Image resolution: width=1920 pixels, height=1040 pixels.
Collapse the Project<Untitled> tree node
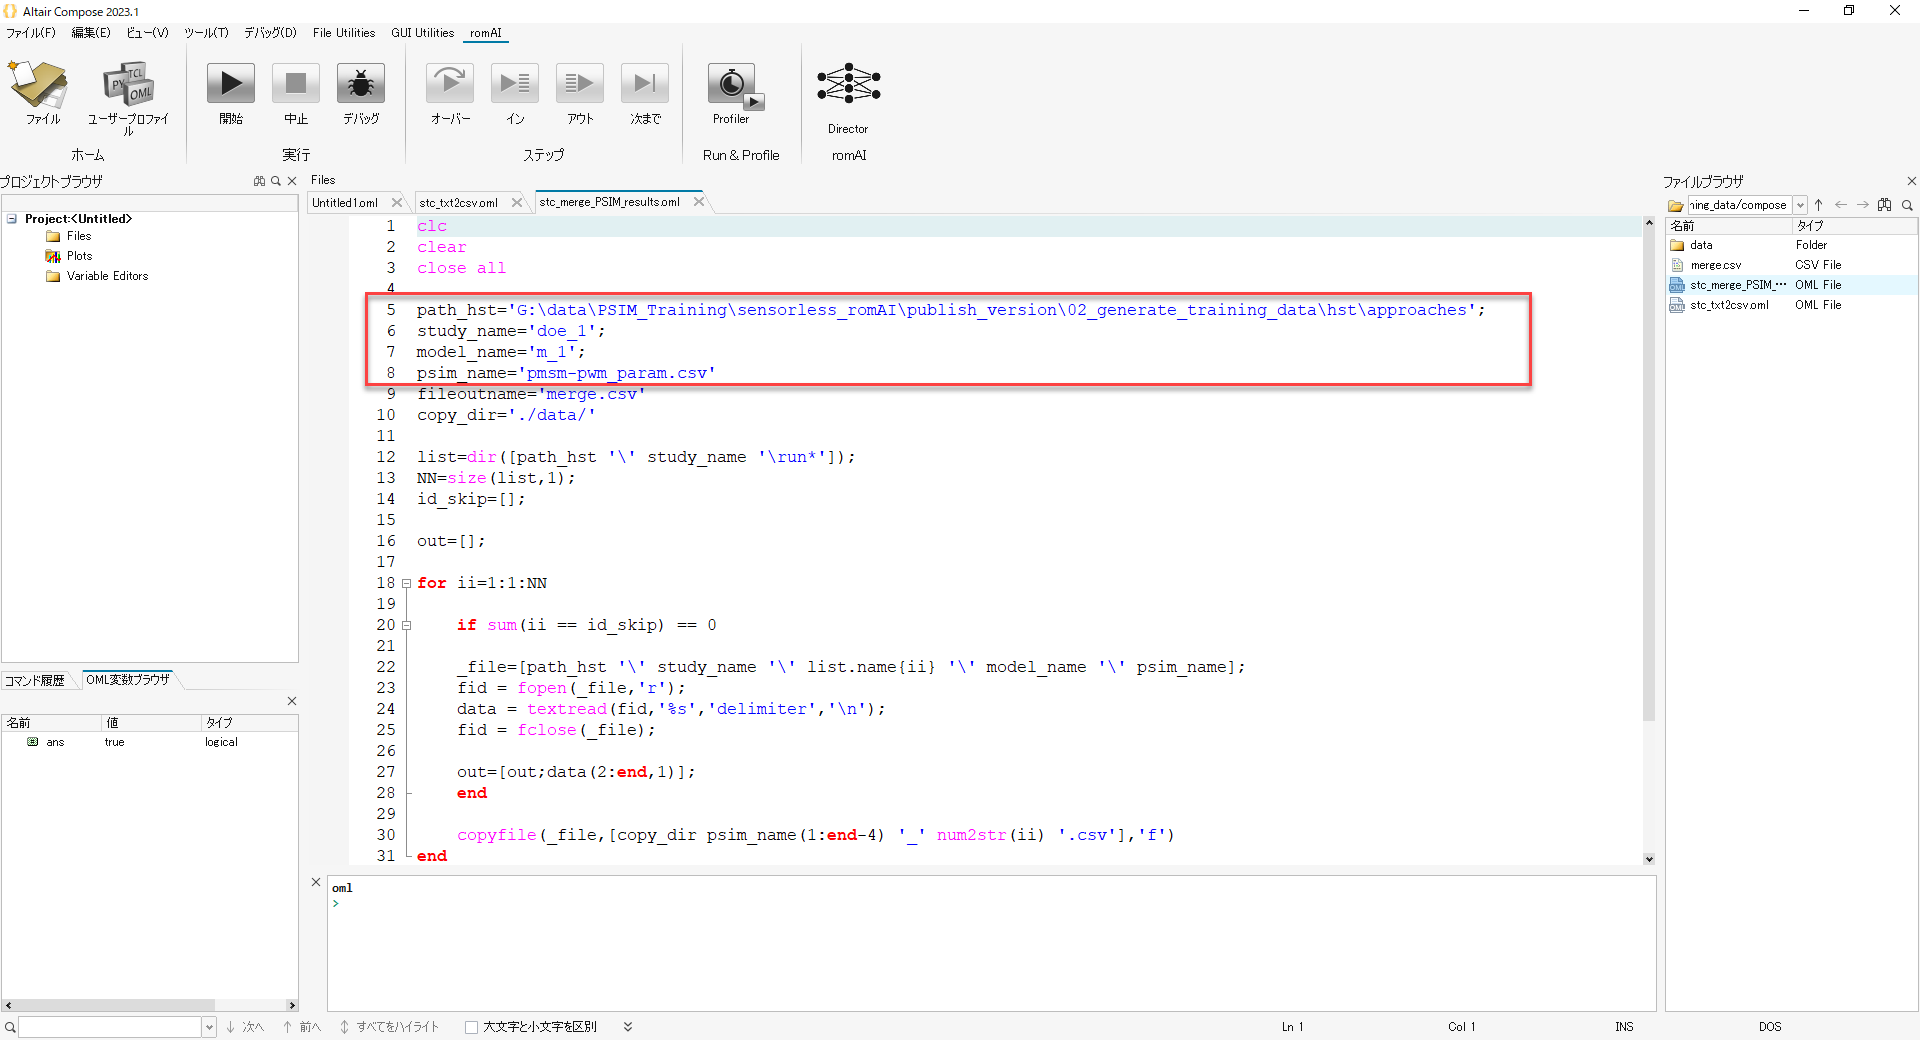click(x=12, y=218)
